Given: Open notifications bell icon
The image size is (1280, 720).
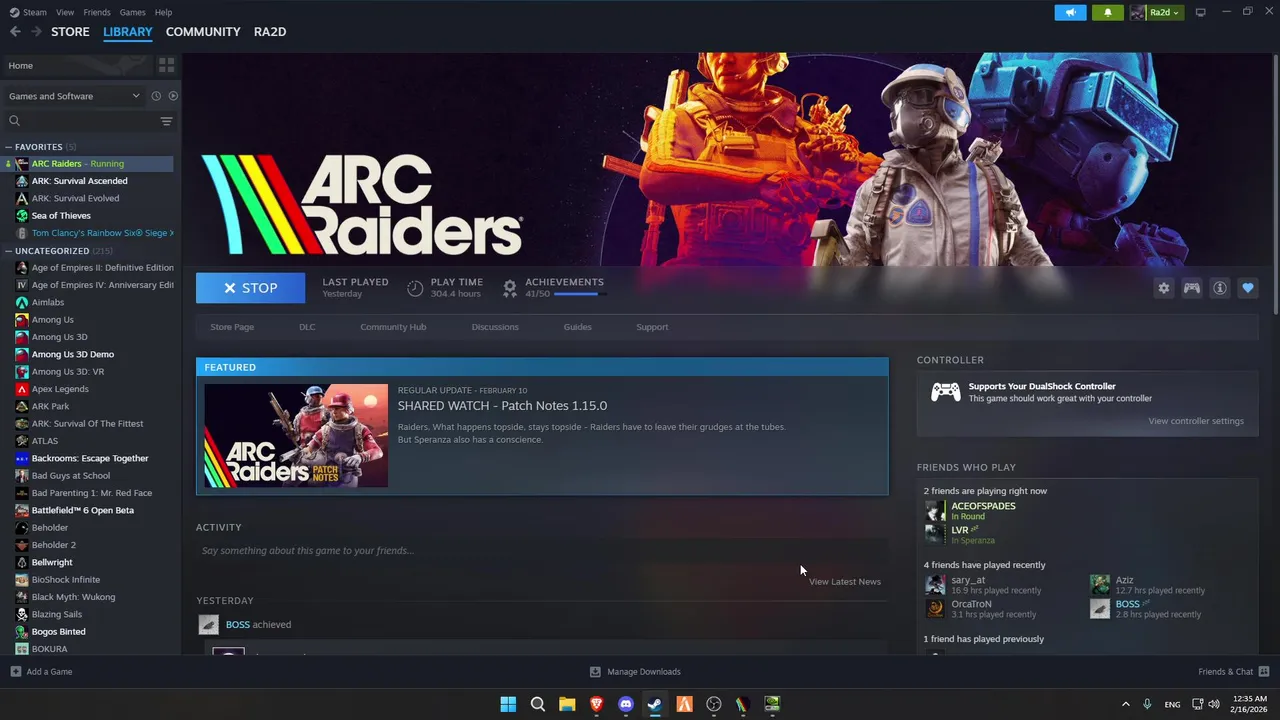Looking at the screenshot, I should [1108, 12].
